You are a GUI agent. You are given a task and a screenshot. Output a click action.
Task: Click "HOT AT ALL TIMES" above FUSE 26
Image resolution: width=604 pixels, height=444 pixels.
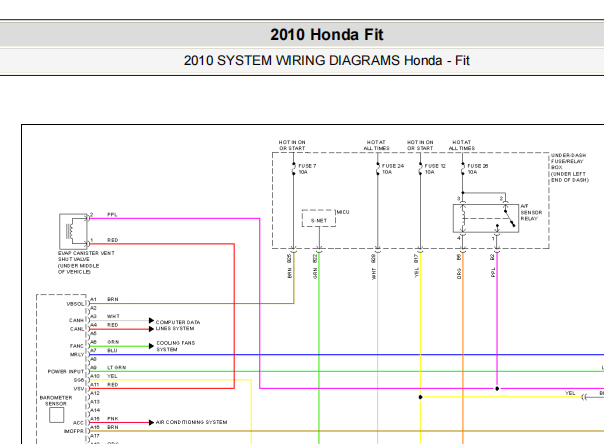[461, 145]
